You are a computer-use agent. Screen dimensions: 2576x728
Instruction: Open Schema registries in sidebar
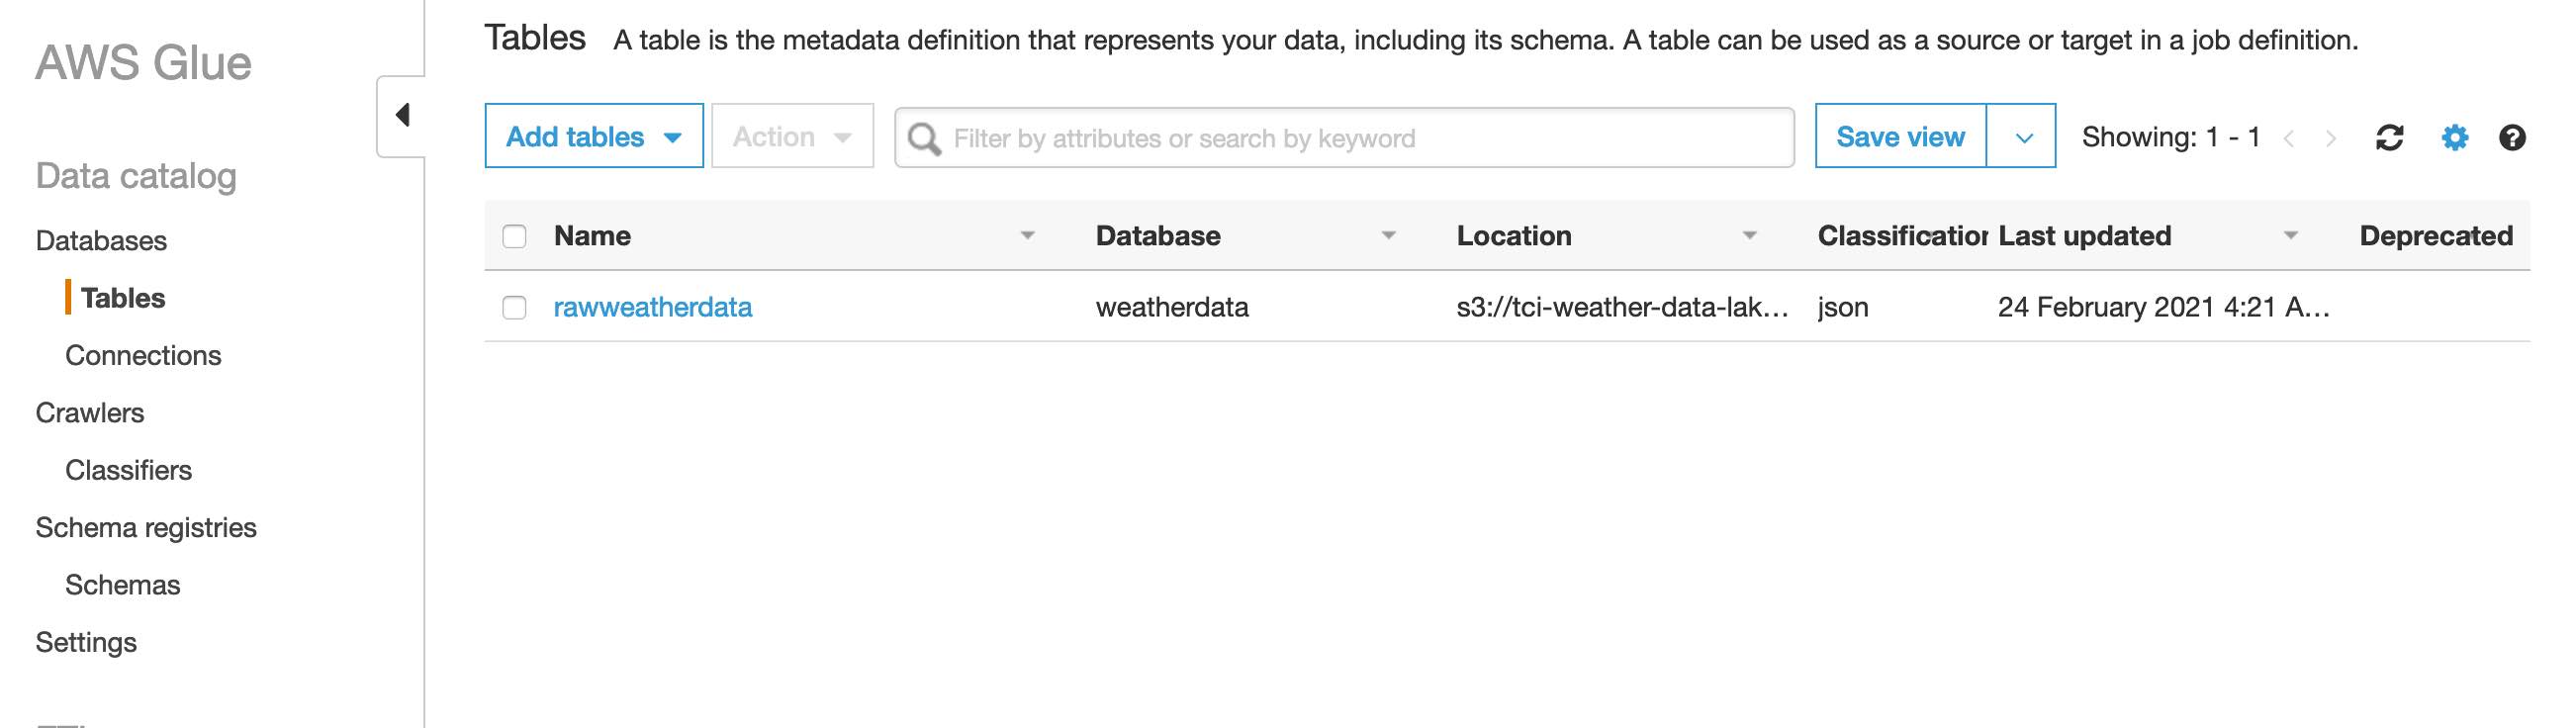coord(146,527)
